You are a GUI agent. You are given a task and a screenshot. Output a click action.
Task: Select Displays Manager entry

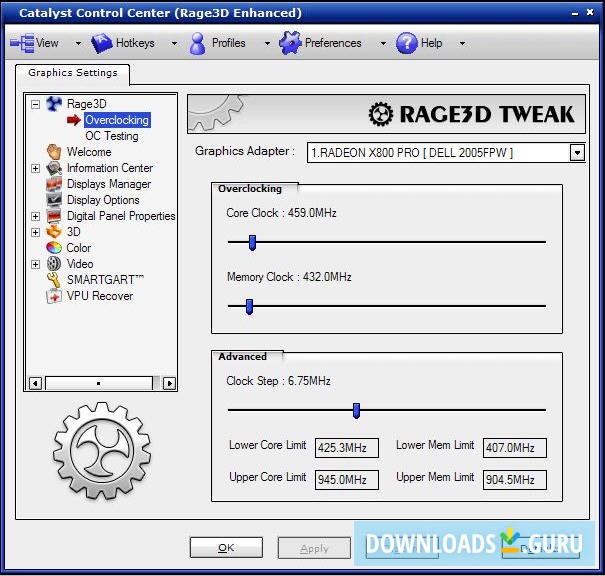[x=109, y=184]
